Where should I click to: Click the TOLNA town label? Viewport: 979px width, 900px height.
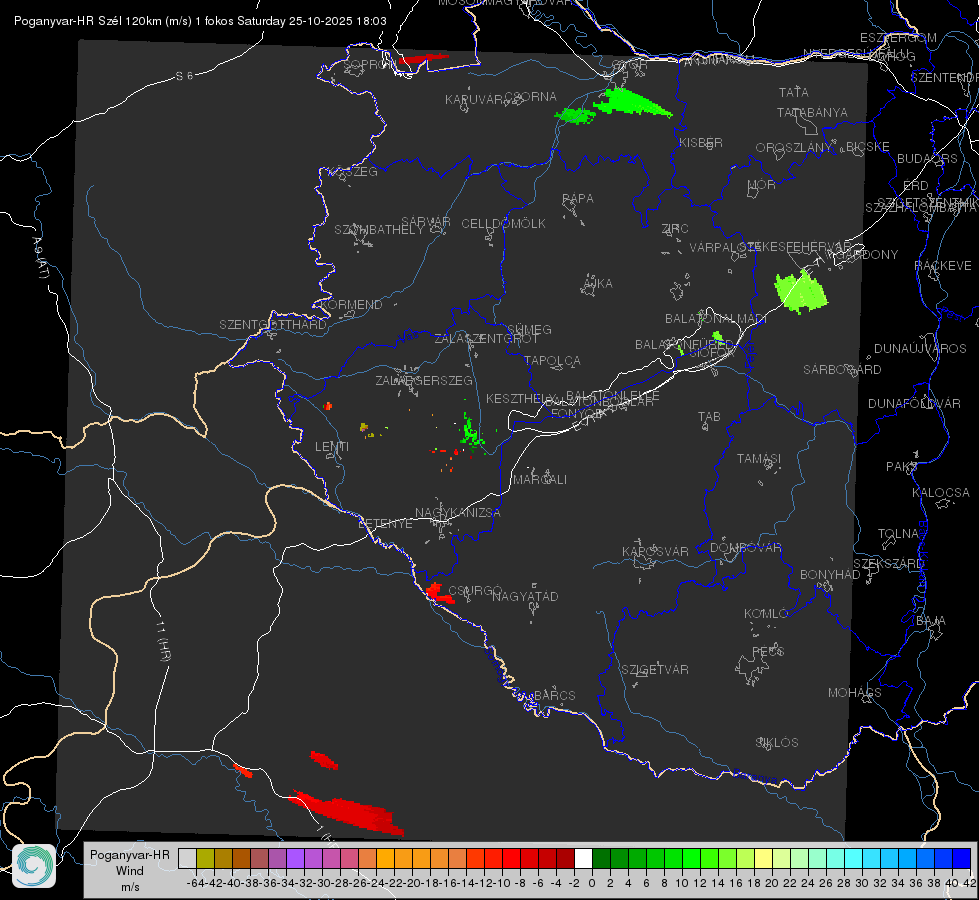pyautogui.click(x=898, y=533)
